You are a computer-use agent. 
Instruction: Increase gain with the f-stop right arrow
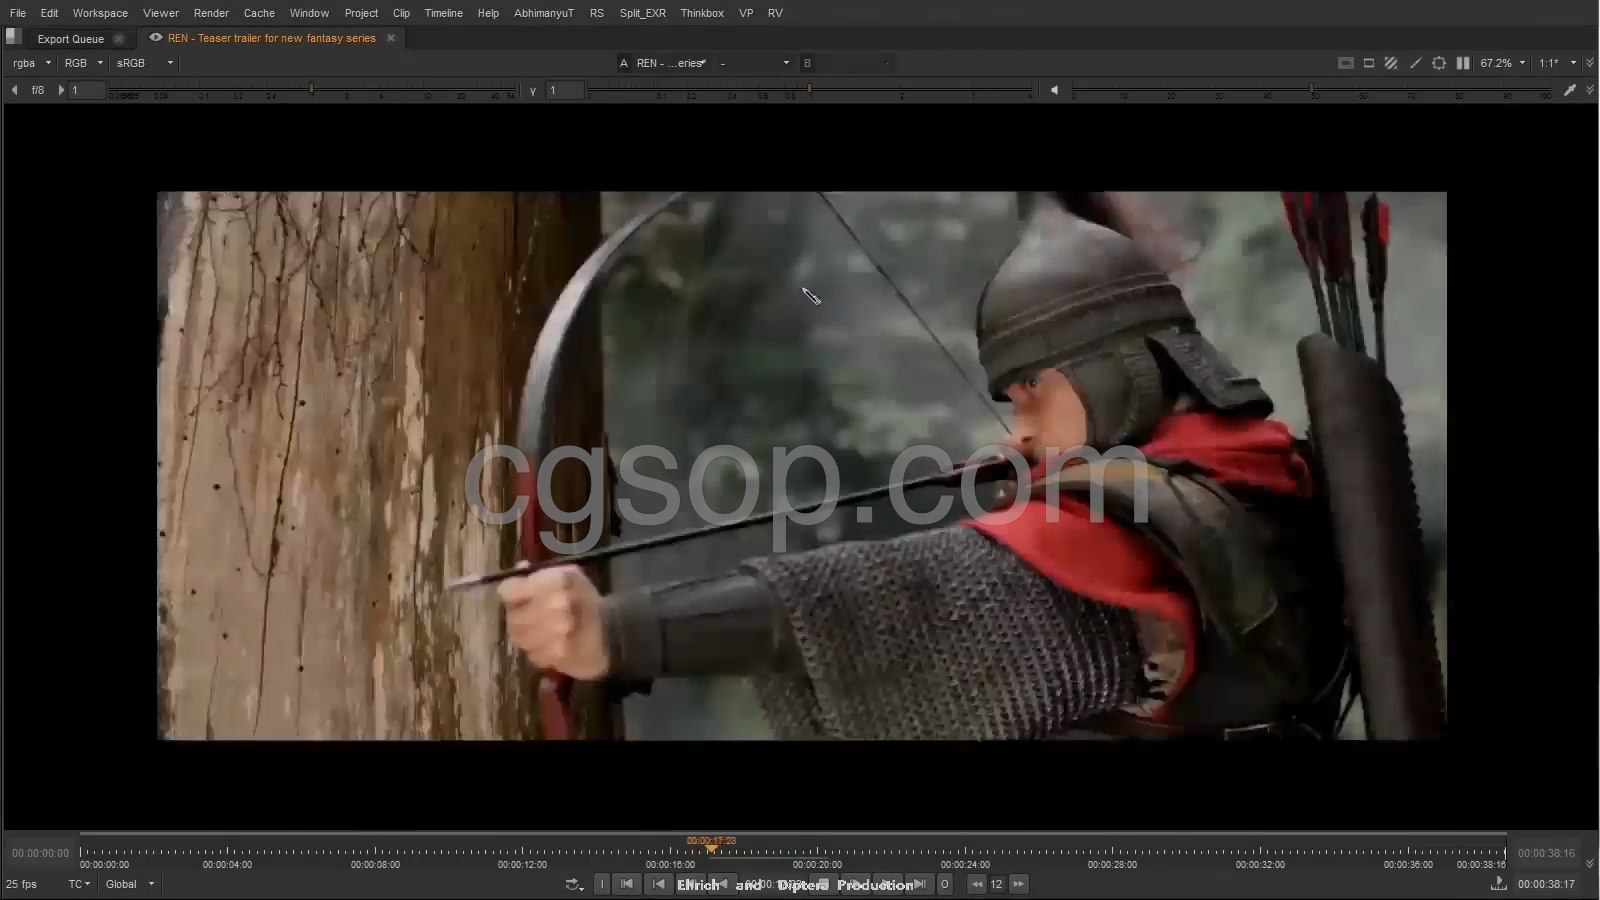[61, 90]
